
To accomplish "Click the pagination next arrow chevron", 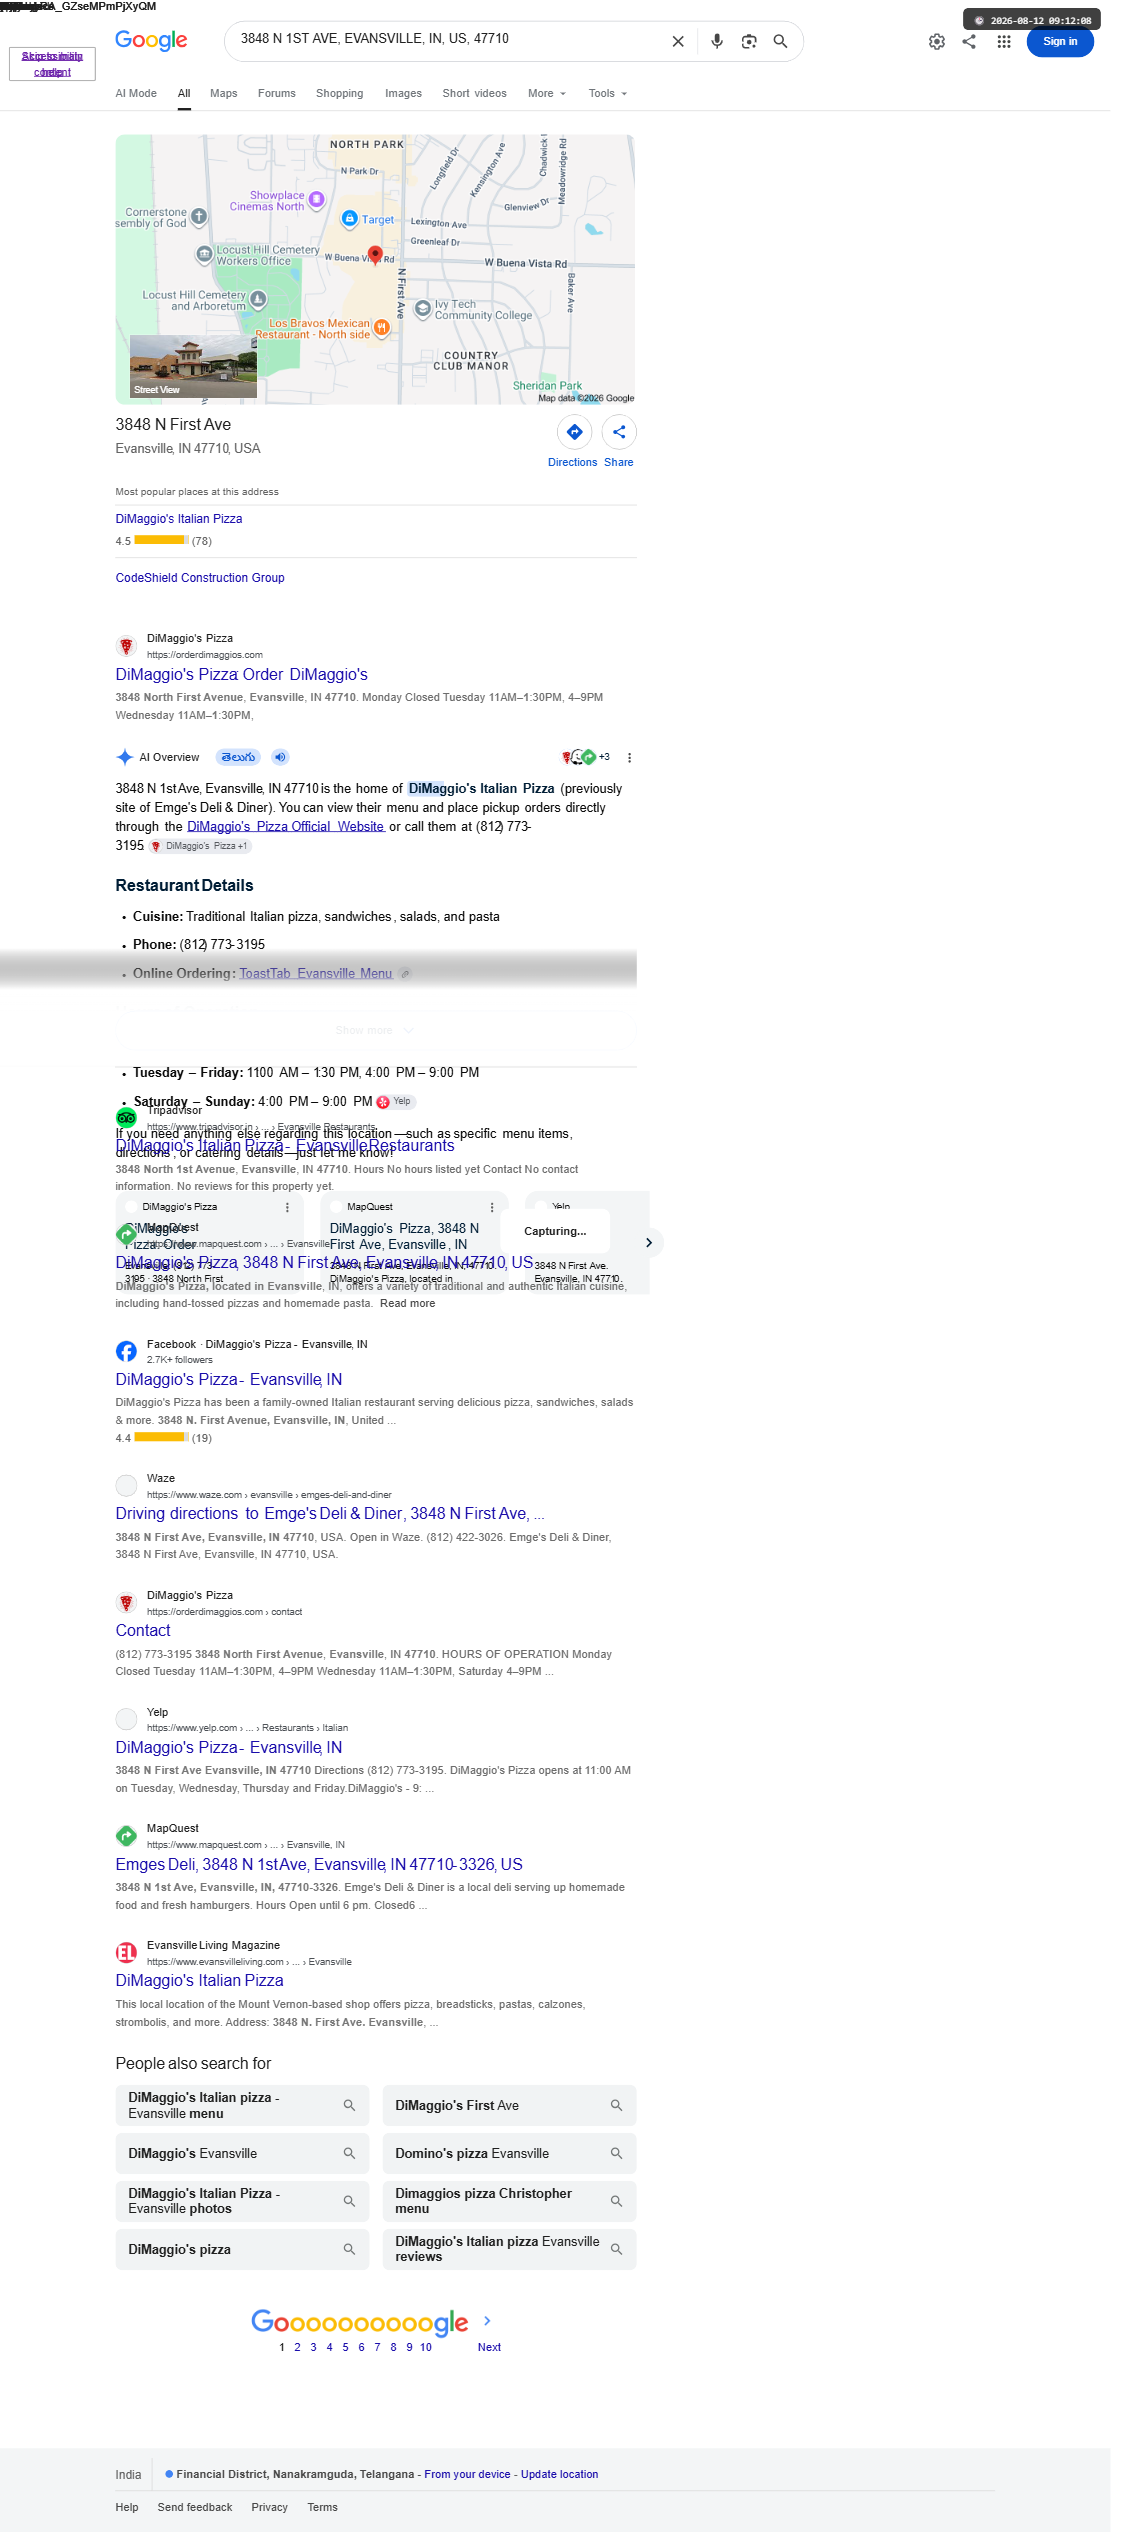I will pyautogui.click(x=487, y=2320).
